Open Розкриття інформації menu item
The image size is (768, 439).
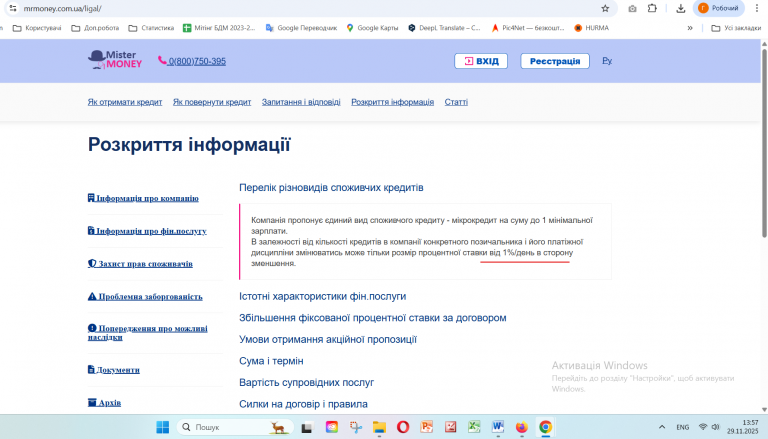[392, 102]
